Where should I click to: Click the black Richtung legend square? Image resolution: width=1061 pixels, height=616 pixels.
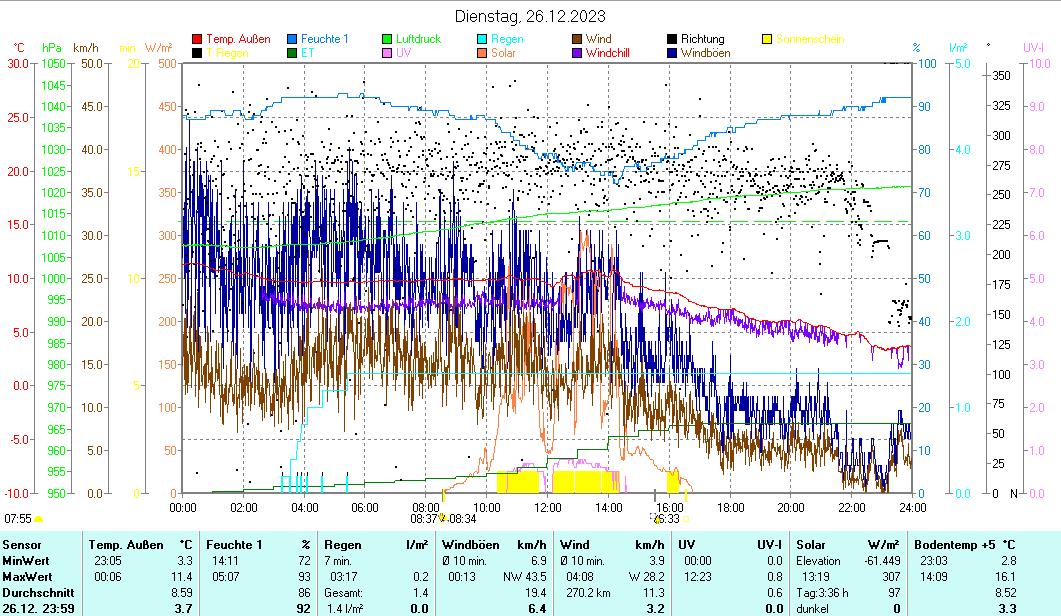(x=672, y=39)
